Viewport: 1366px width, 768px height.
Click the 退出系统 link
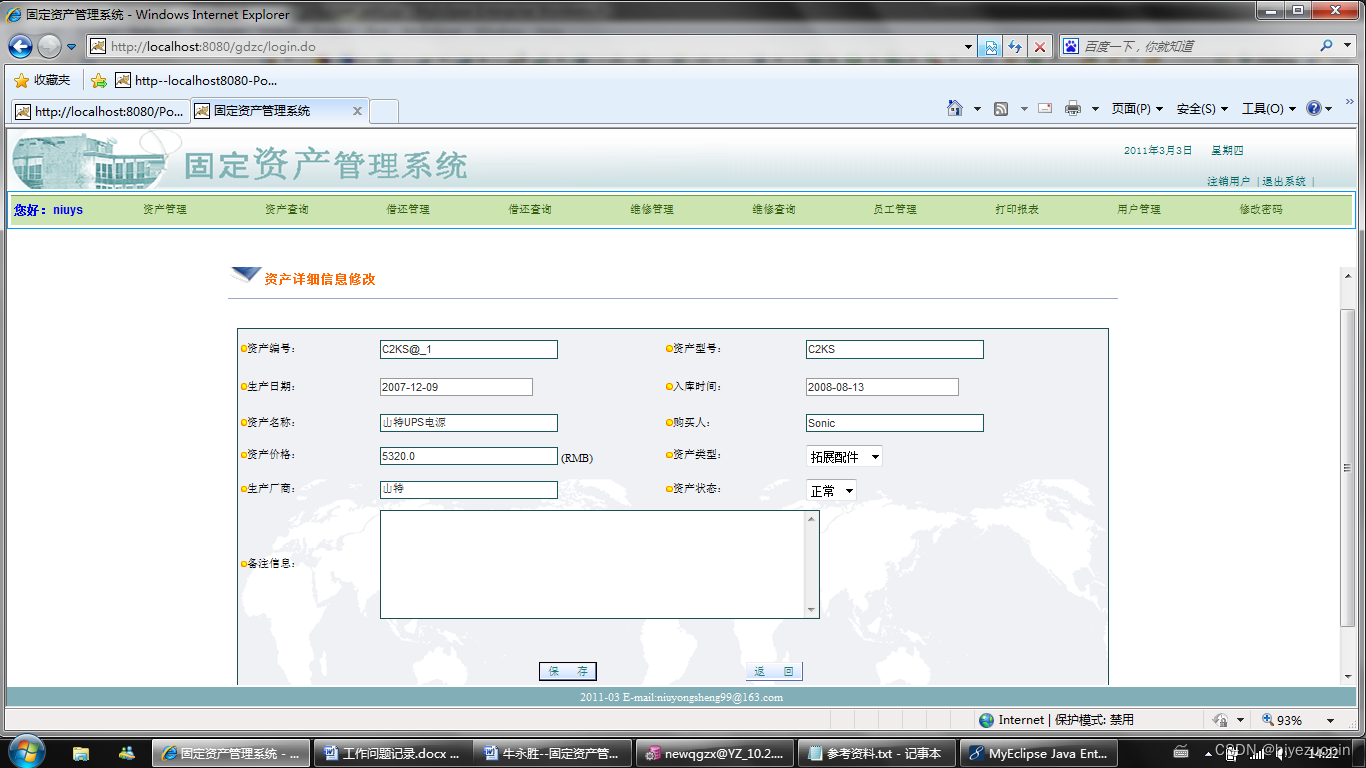(x=1284, y=182)
